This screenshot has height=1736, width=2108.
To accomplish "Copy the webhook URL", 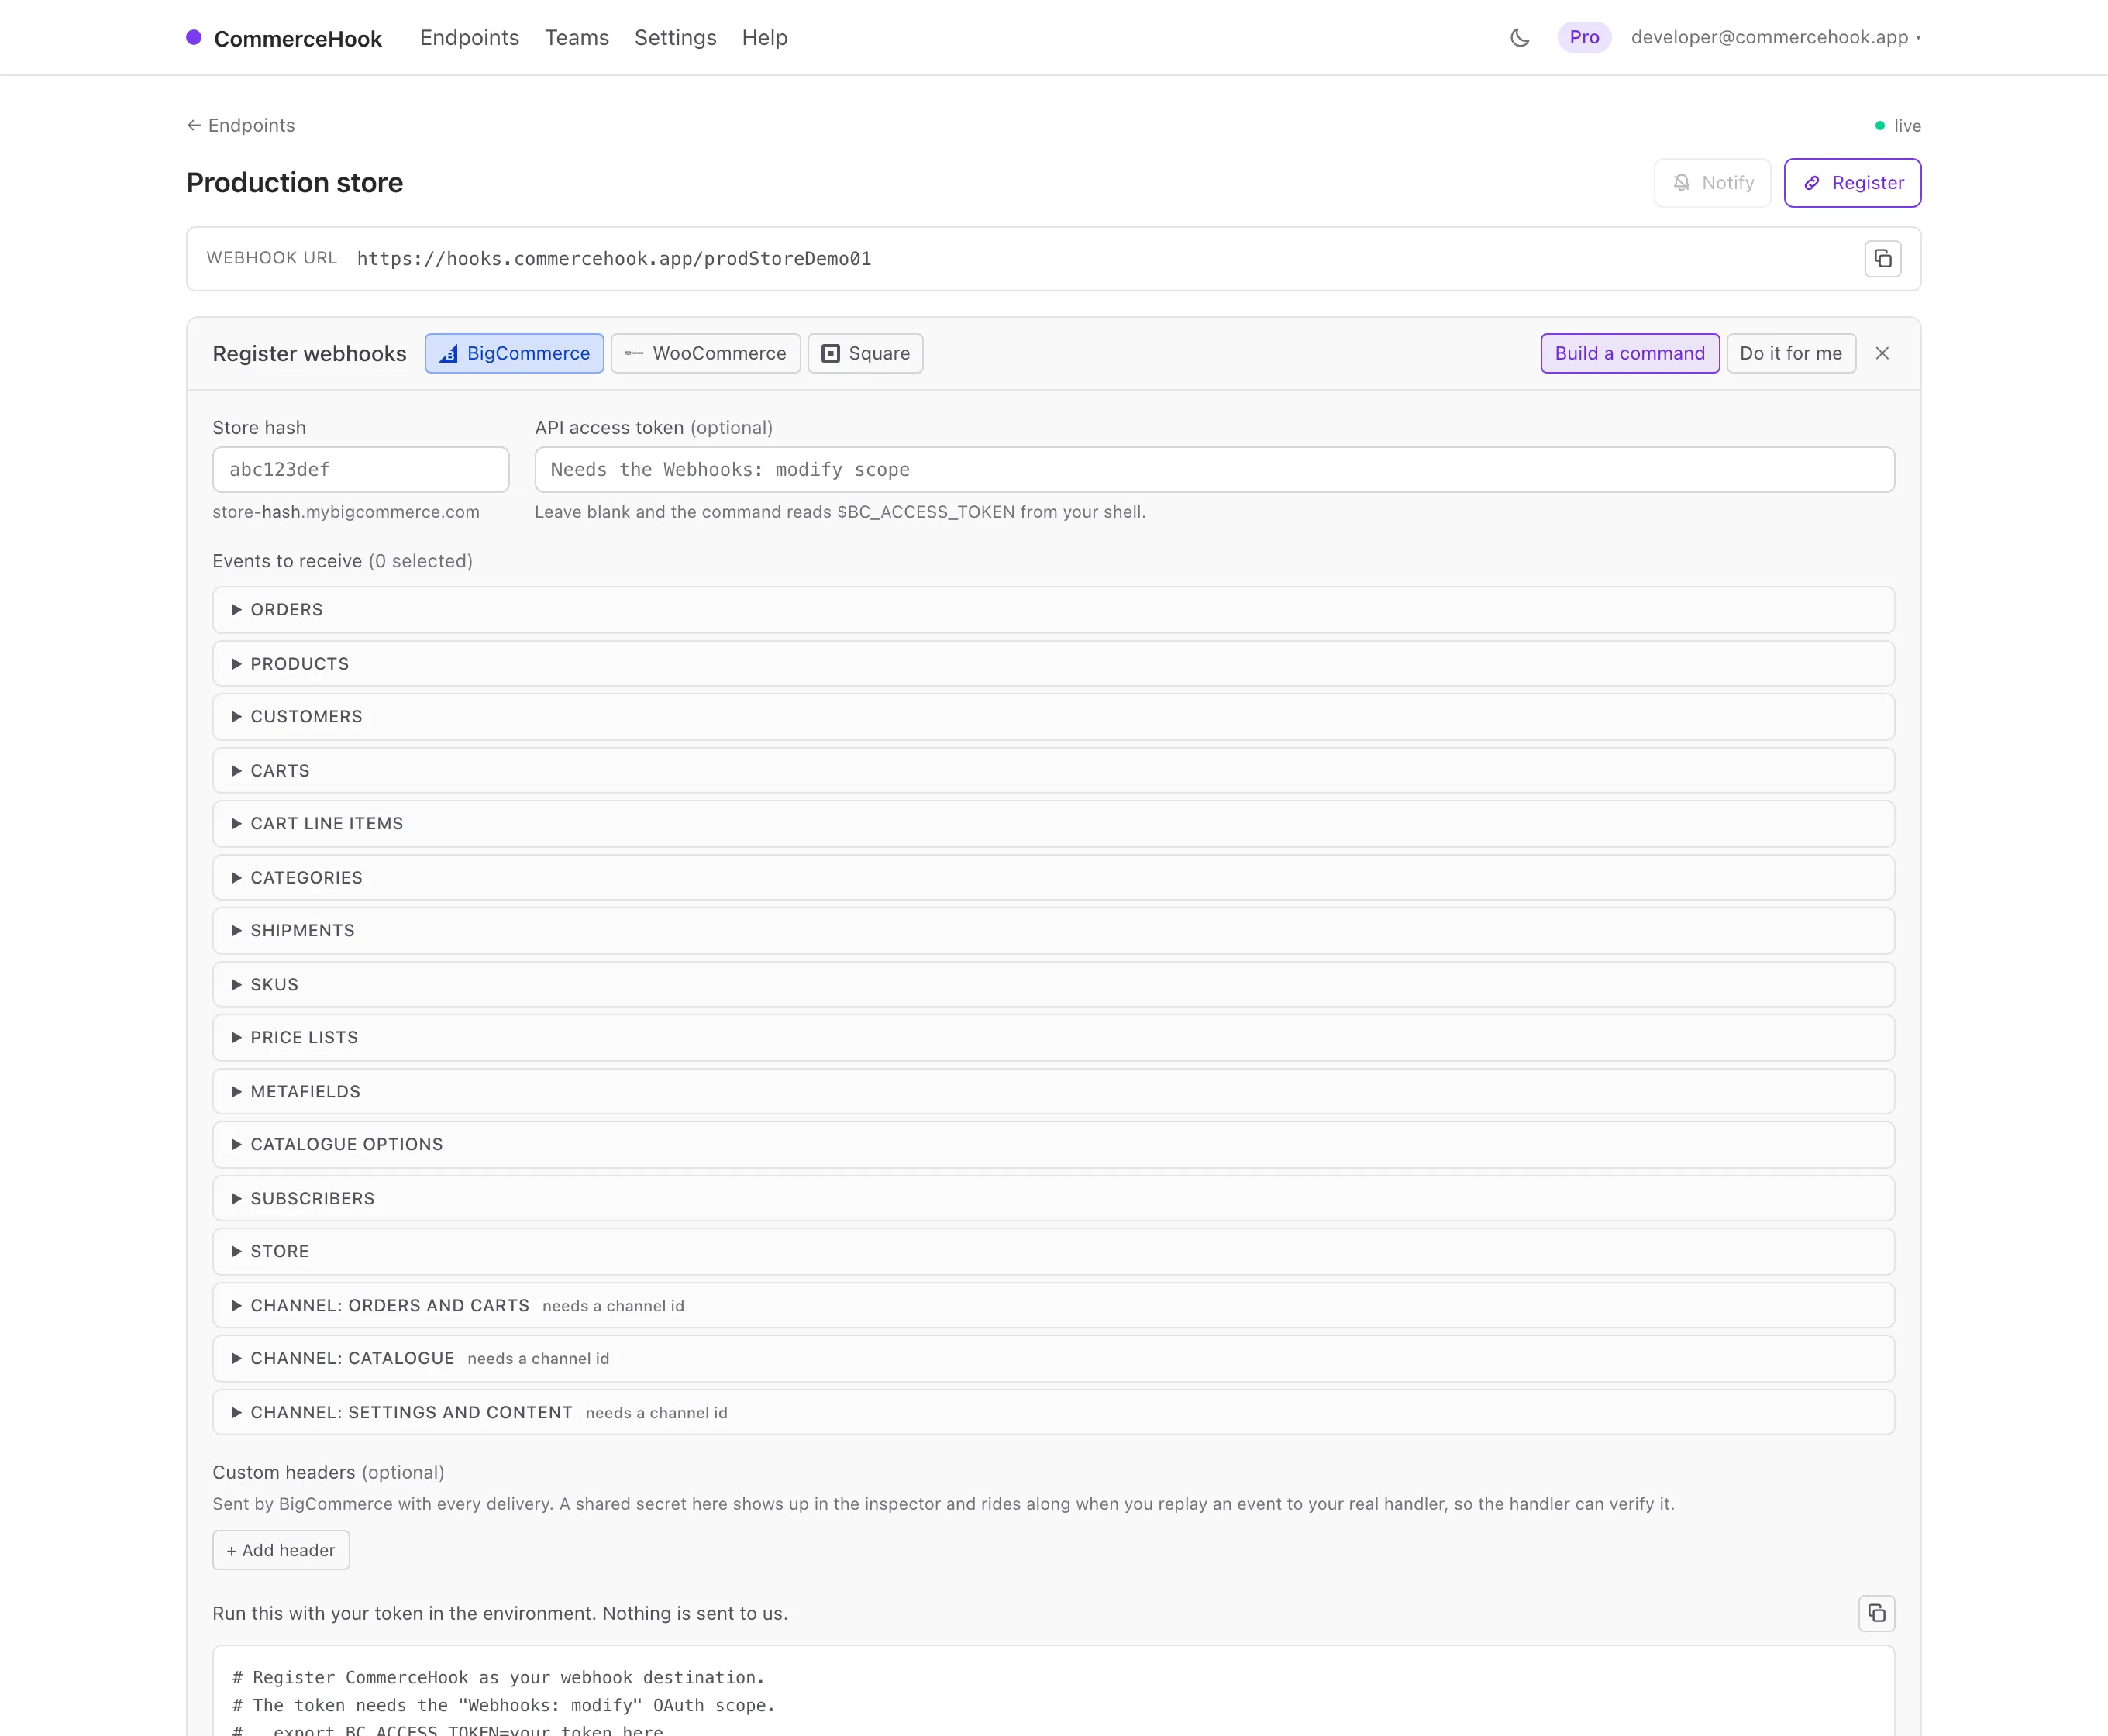I will 1882,259.
